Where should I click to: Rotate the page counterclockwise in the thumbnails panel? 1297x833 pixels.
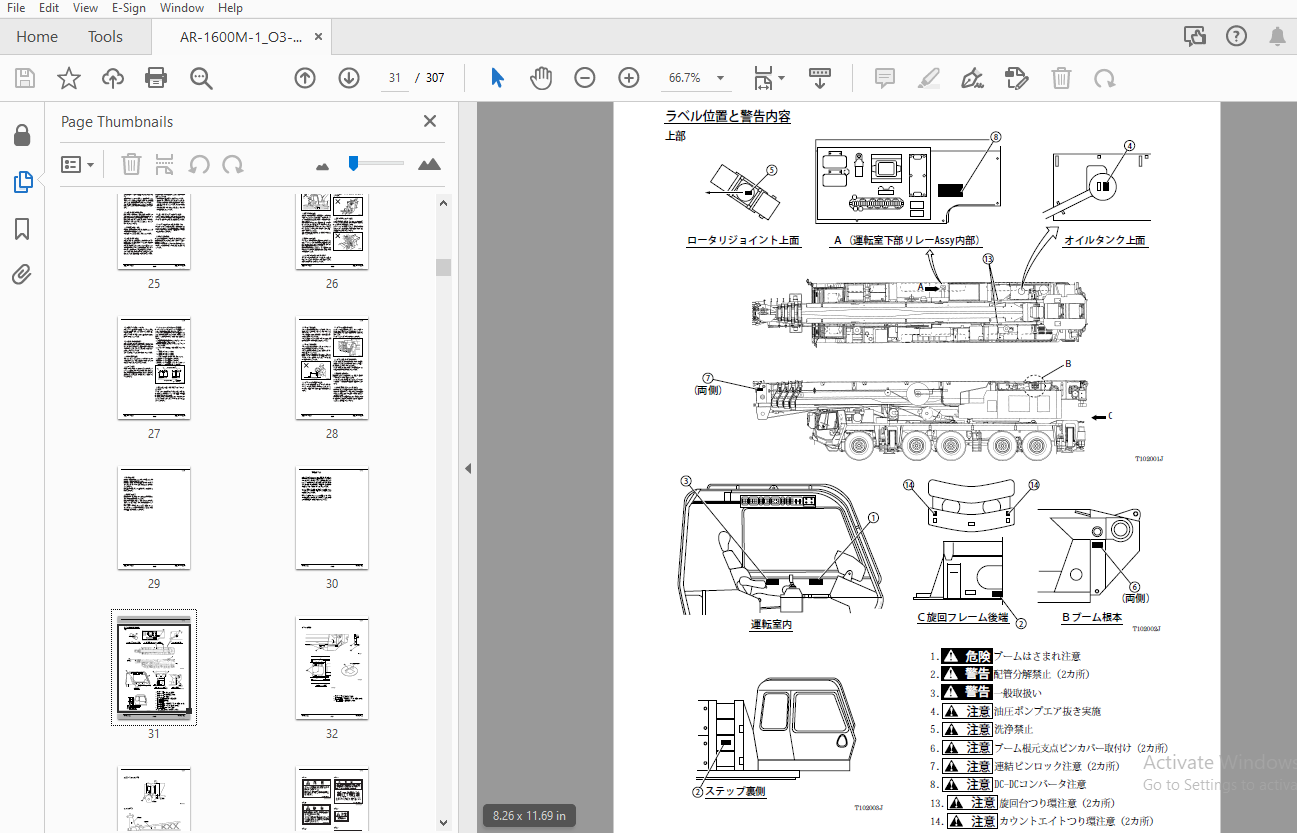(200, 164)
